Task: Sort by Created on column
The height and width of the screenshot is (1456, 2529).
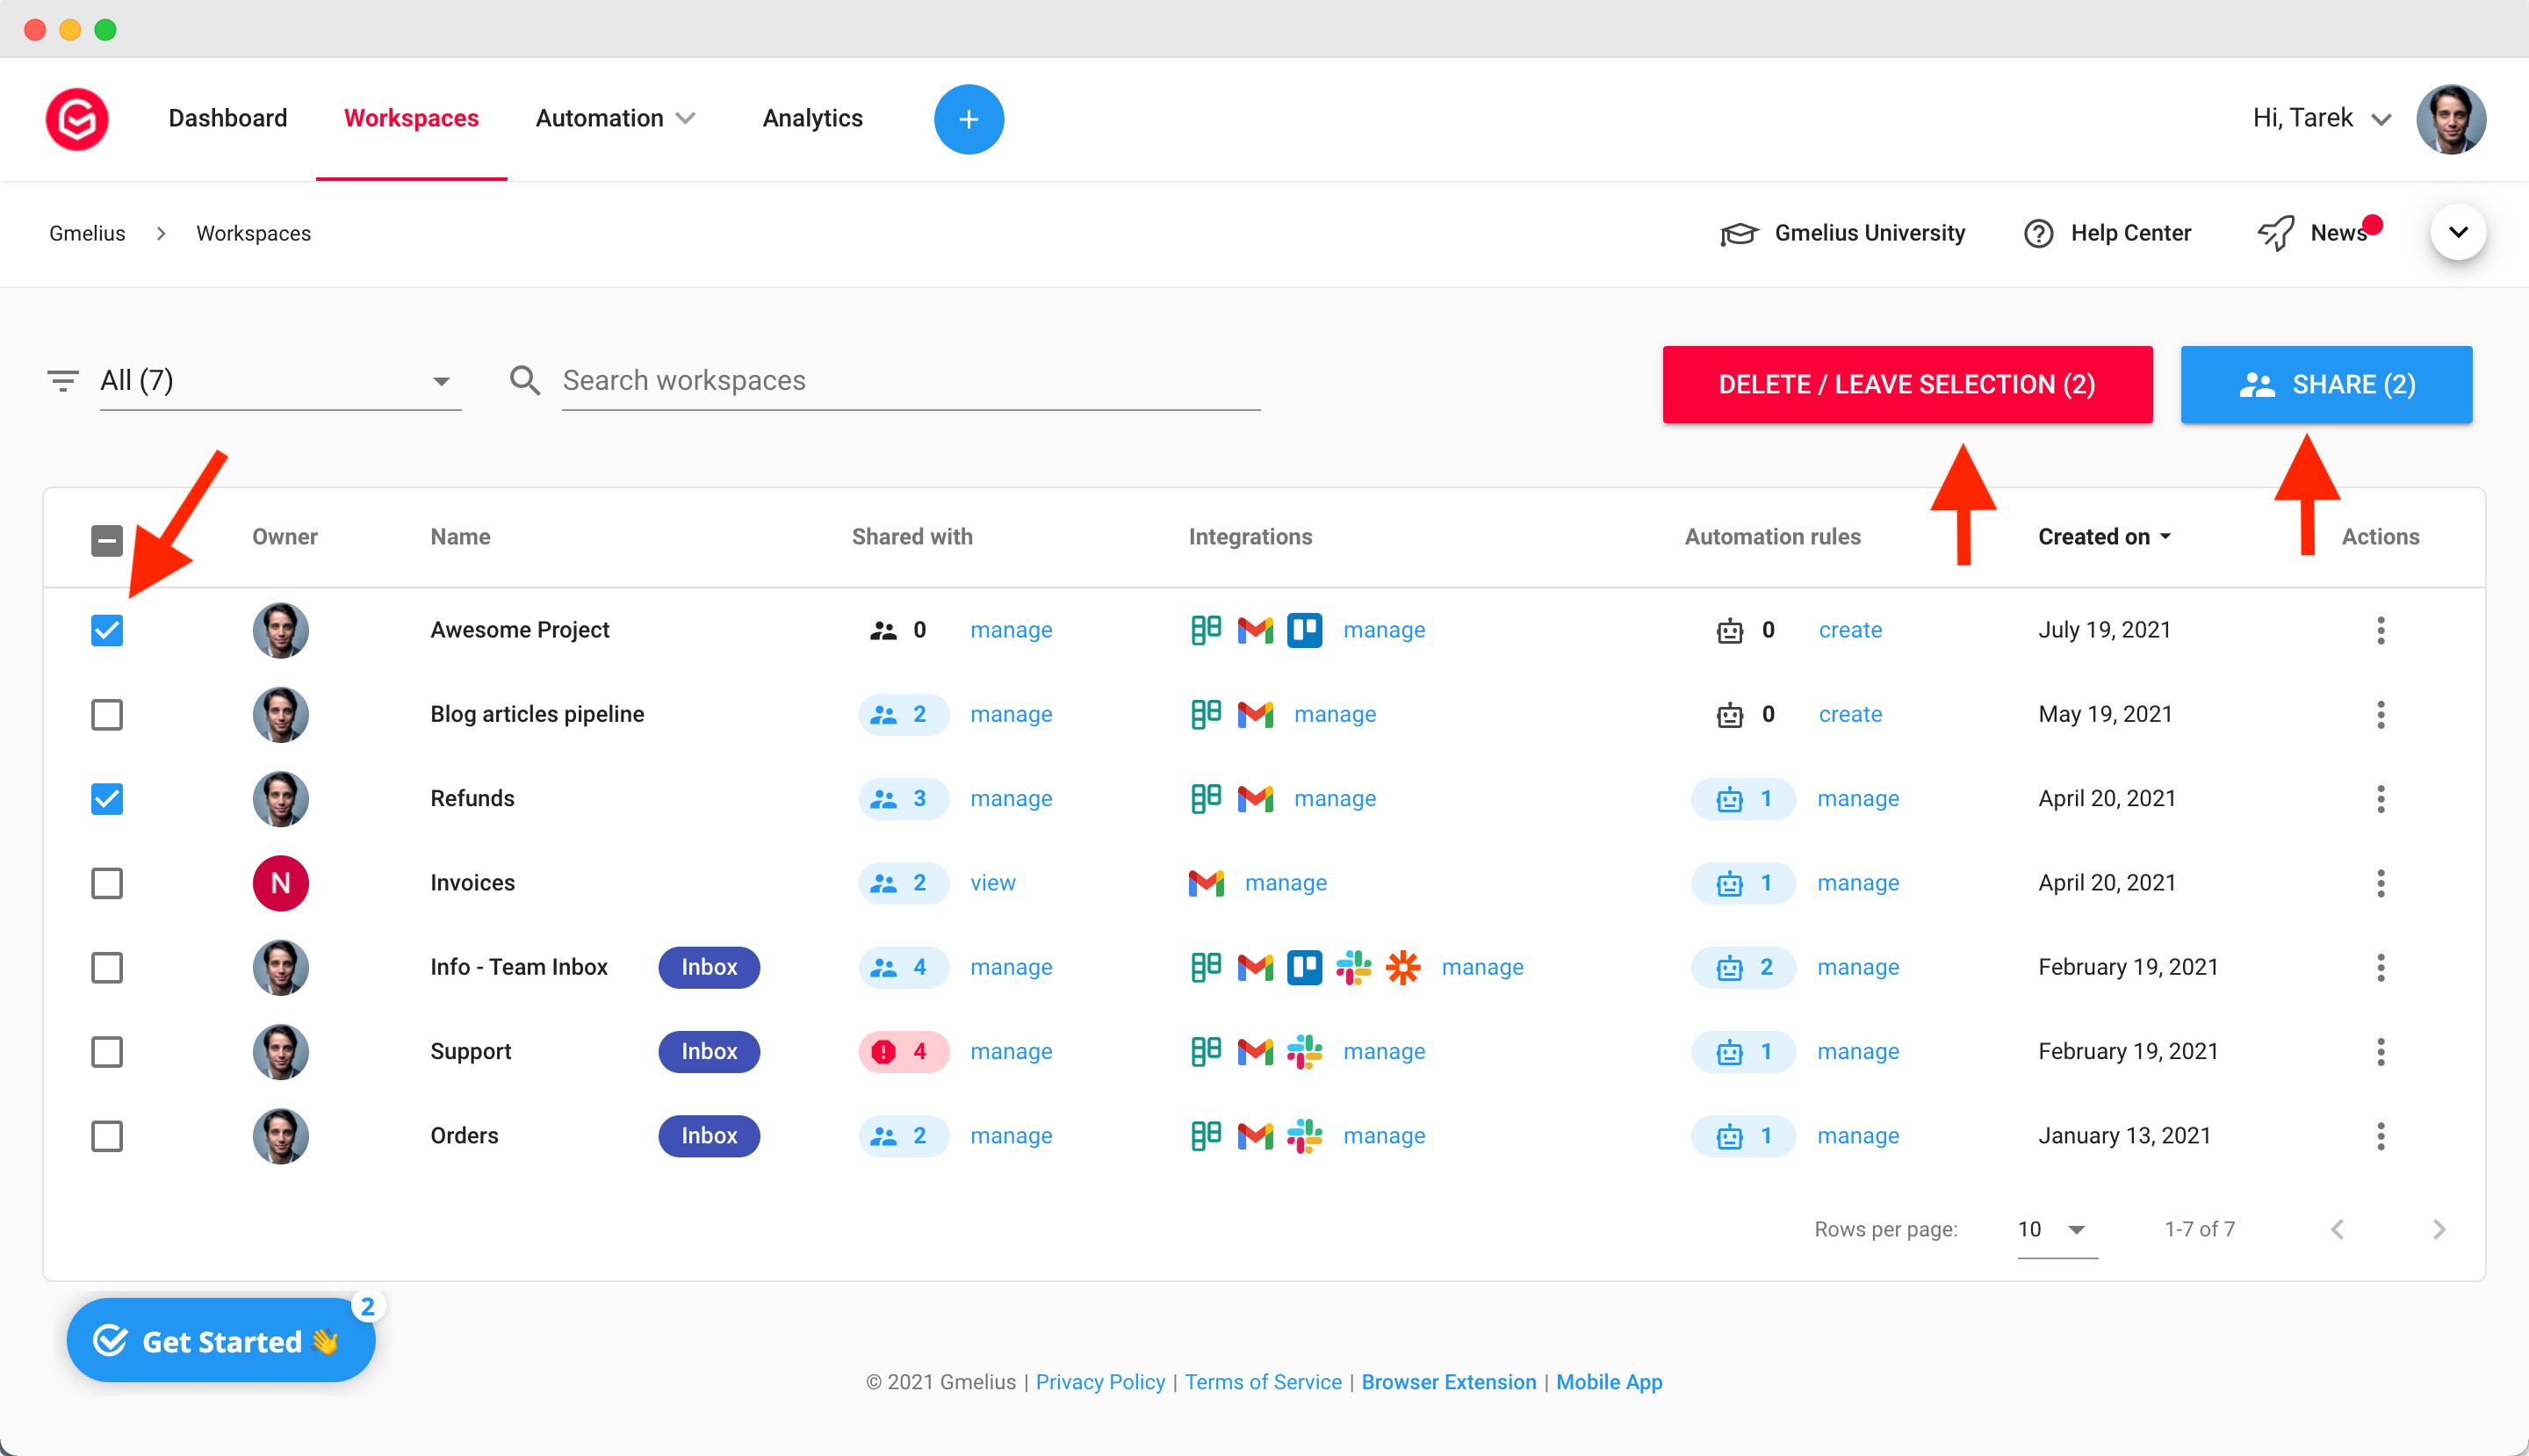Action: [2103, 536]
